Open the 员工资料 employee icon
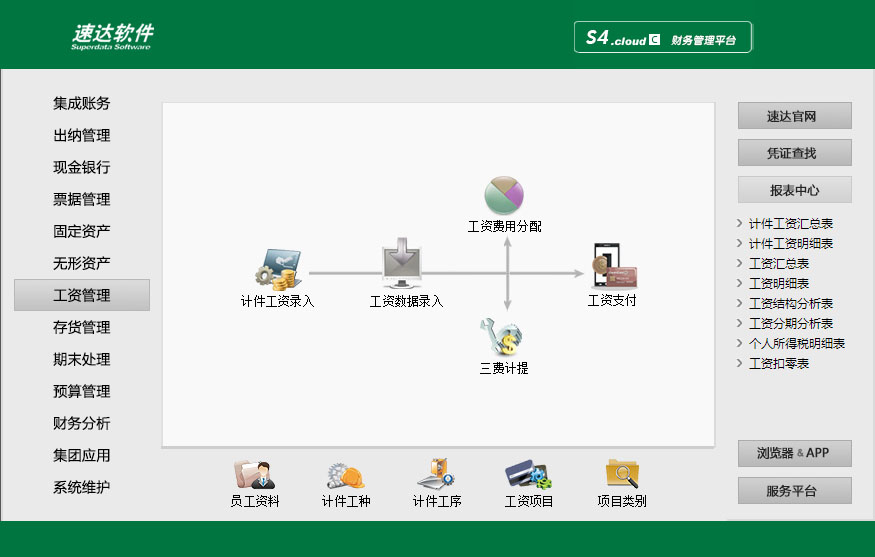 point(255,475)
